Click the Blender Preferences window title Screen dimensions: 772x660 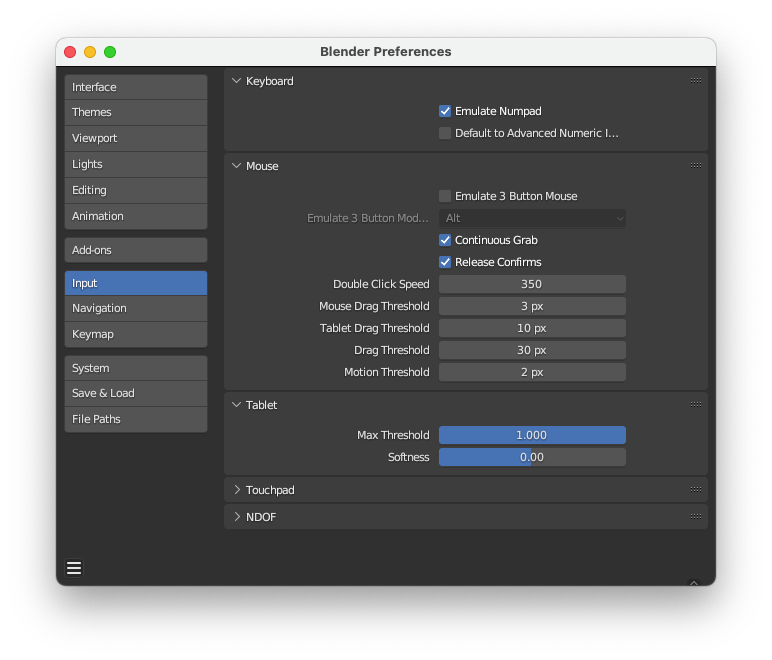click(x=386, y=52)
